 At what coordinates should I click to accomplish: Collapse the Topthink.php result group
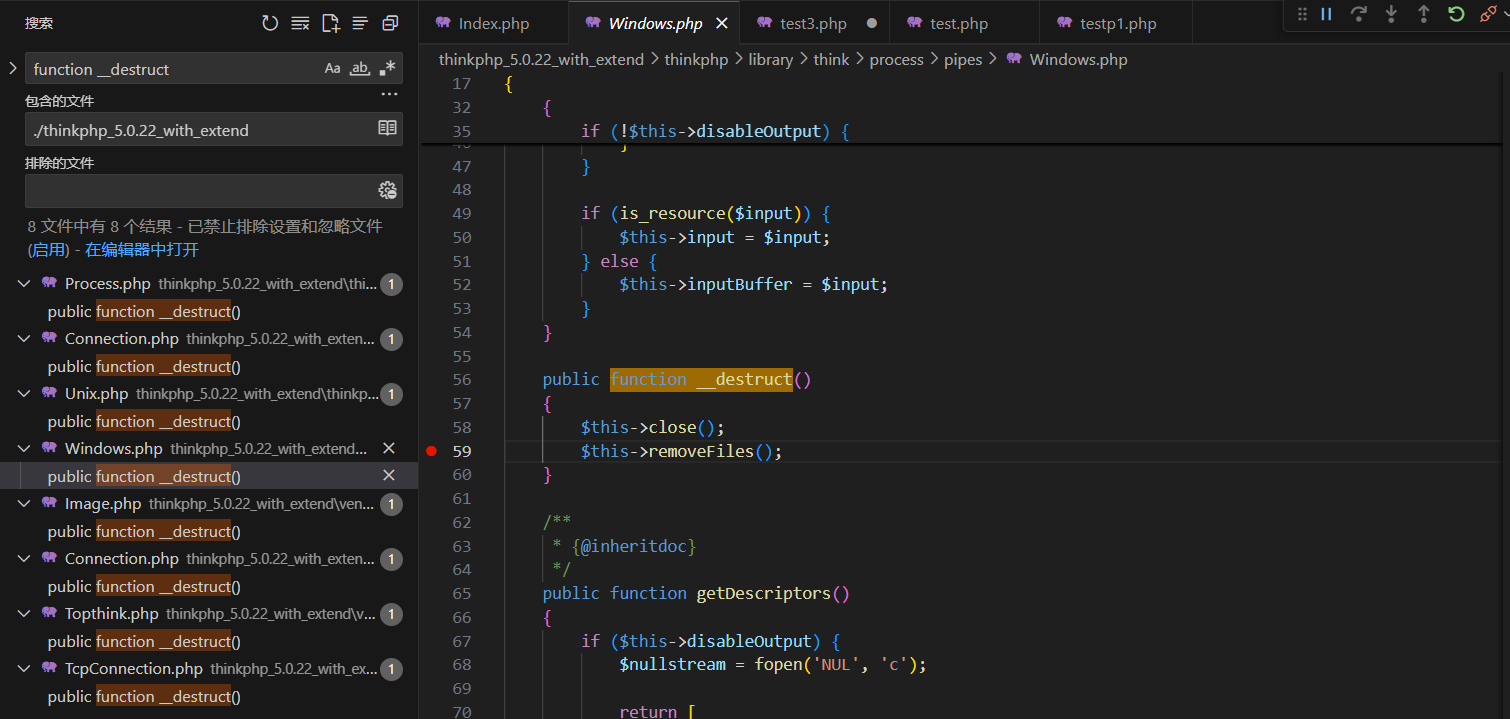24,614
